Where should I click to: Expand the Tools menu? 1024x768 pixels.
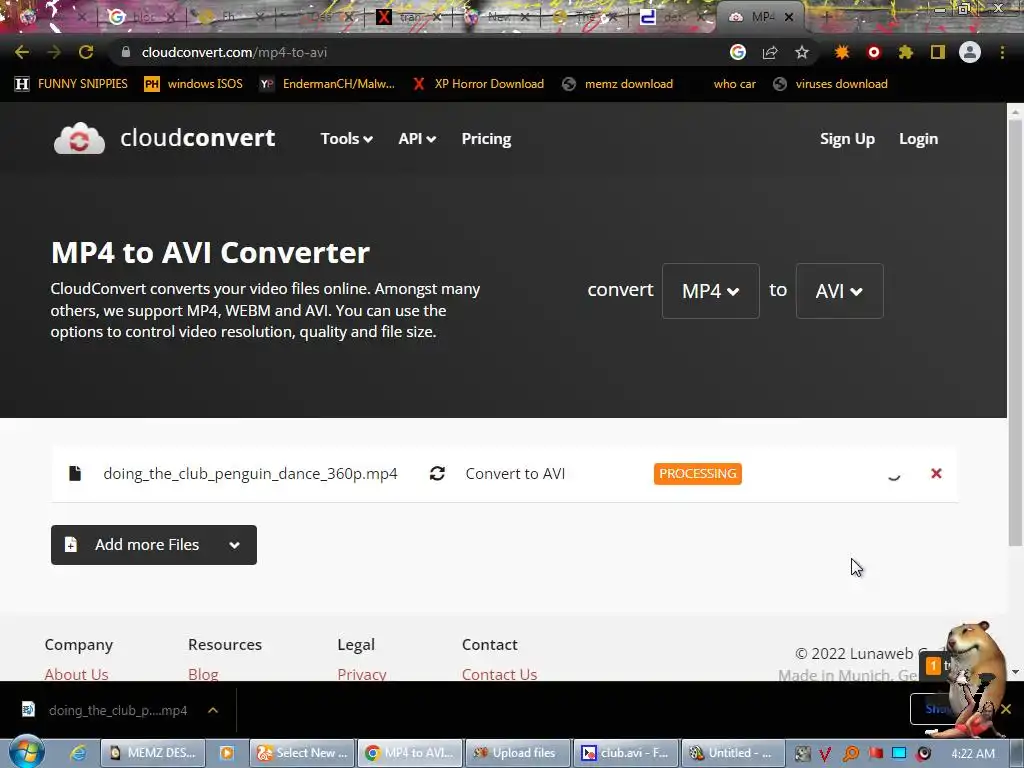coord(346,138)
